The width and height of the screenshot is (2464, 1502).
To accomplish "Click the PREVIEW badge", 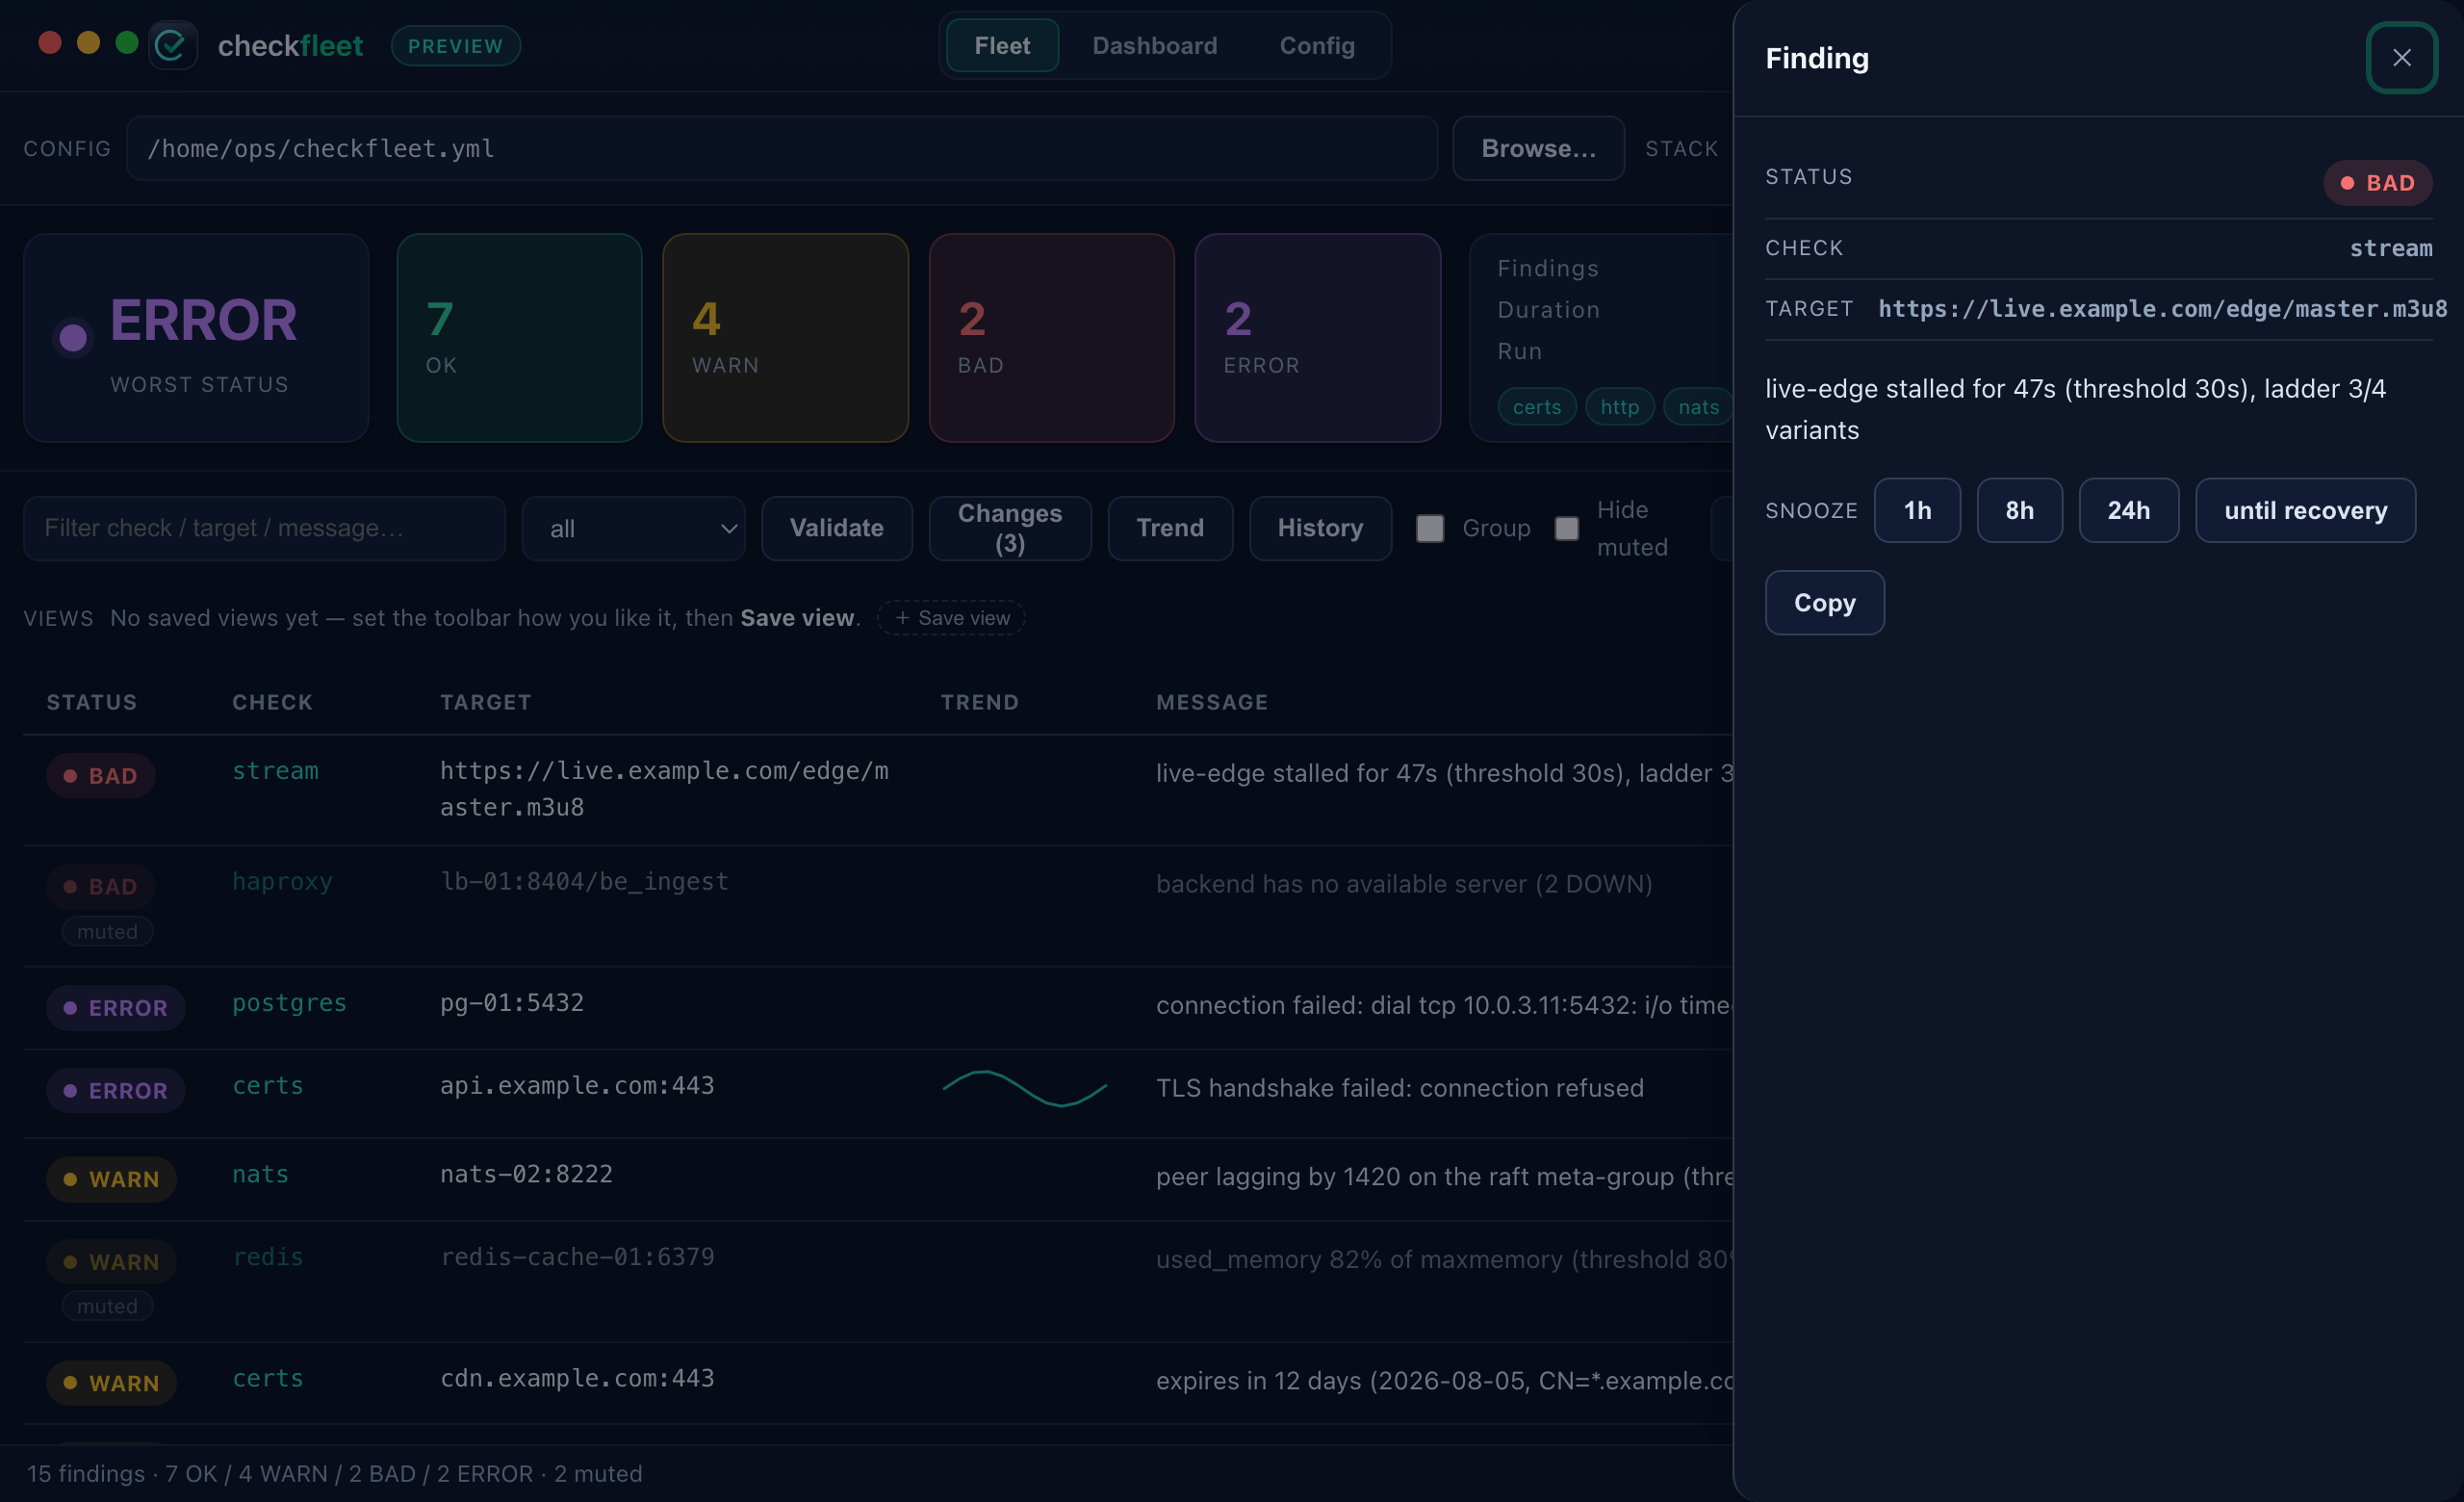I will [455, 46].
